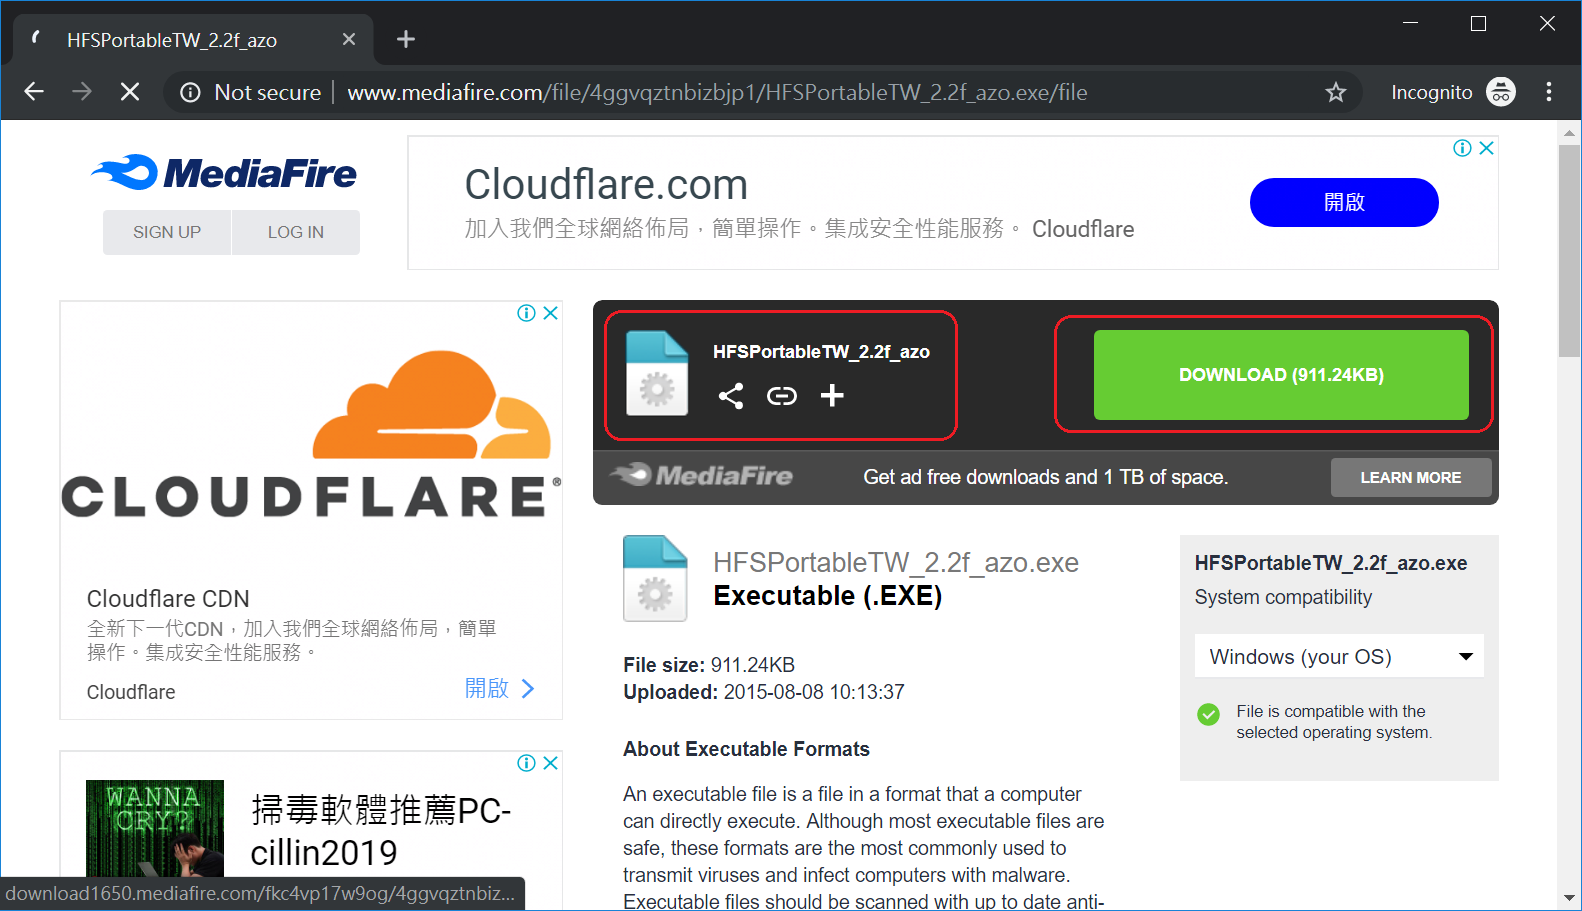
Task: Click the green DOWNLOAD (911.24KB) button
Action: (1281, 375)
